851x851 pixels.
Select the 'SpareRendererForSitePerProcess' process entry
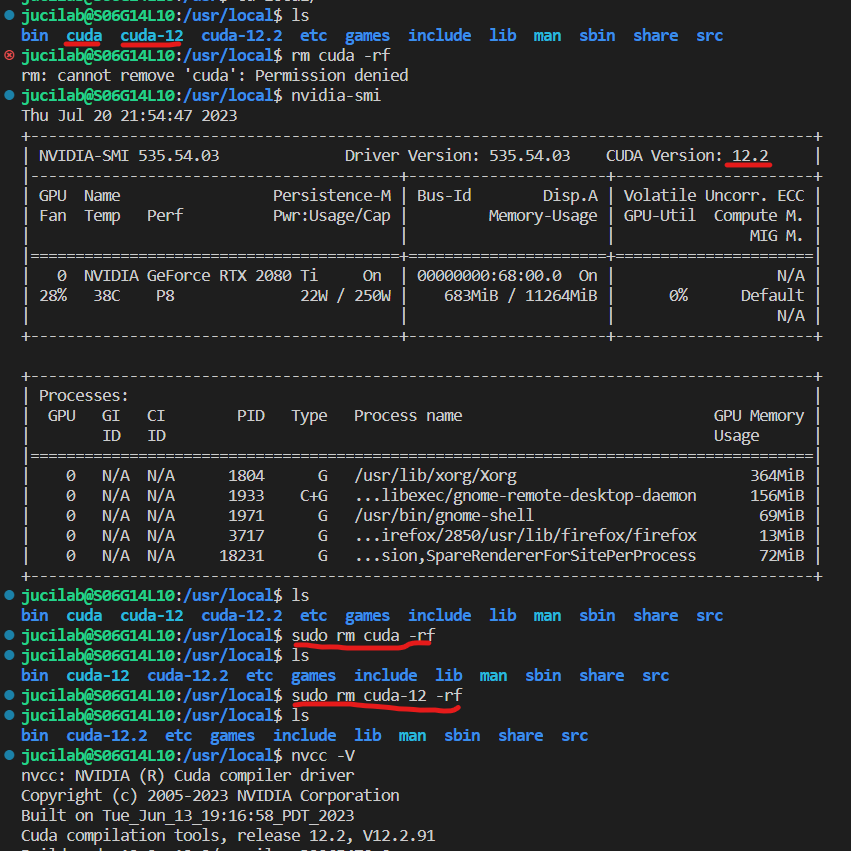525,556
